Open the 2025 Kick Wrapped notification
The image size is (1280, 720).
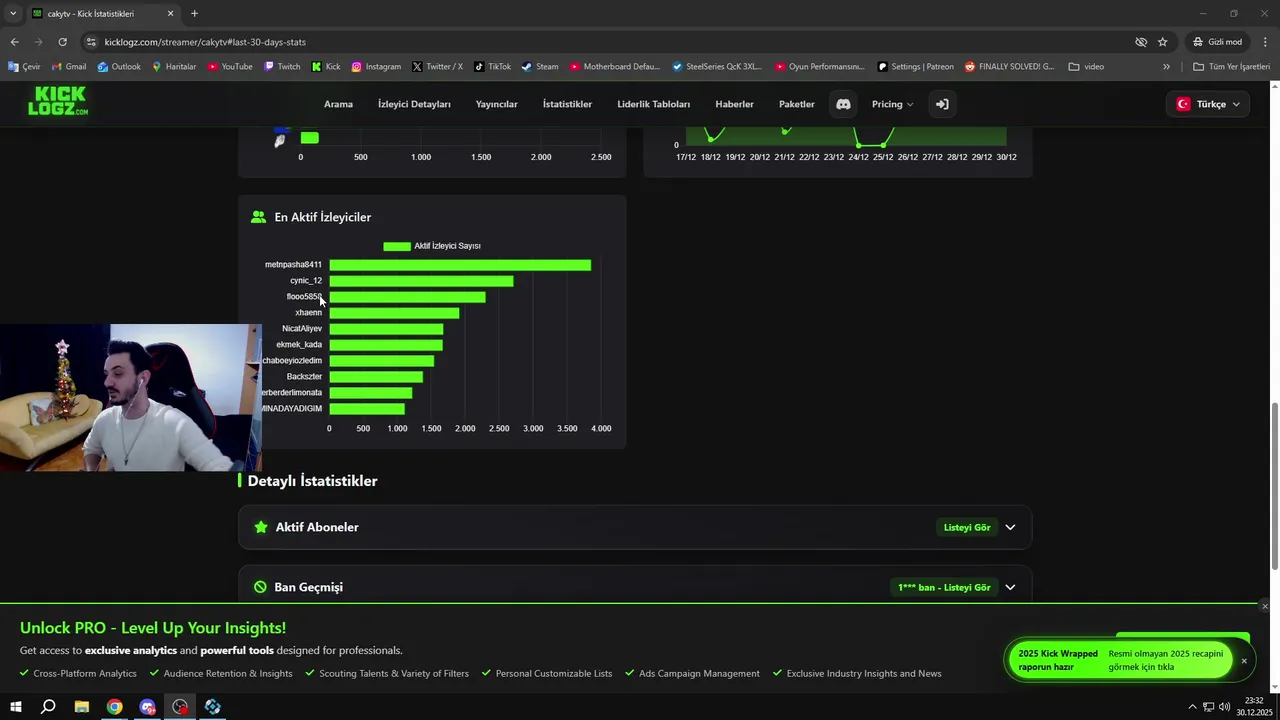coord(1120,660)
